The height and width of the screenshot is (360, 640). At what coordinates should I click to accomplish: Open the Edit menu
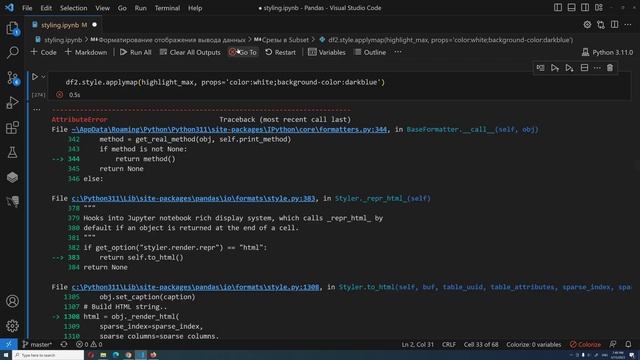click(x=46, y=8)
